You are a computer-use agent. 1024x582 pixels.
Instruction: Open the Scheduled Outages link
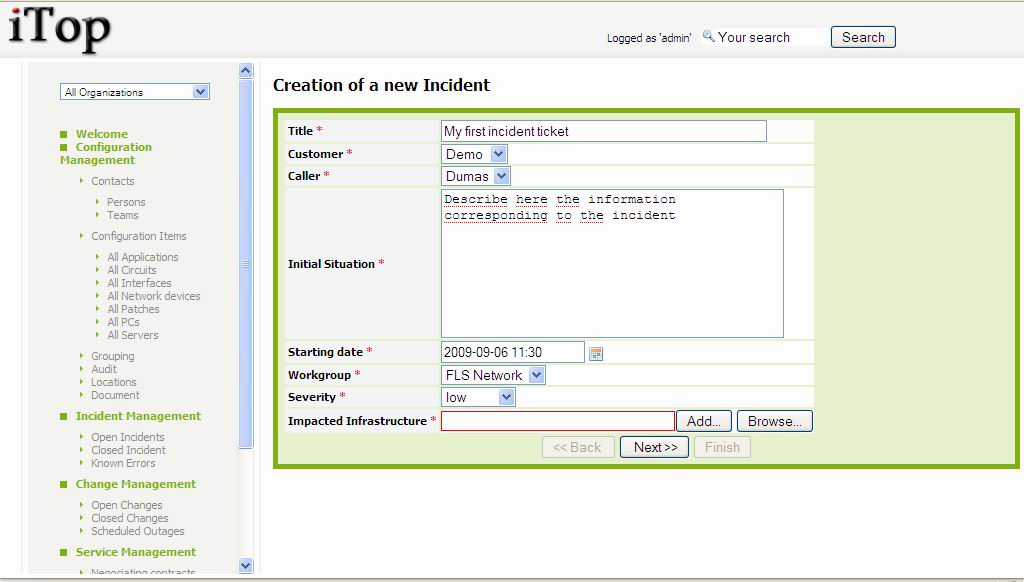coord(137,531)
